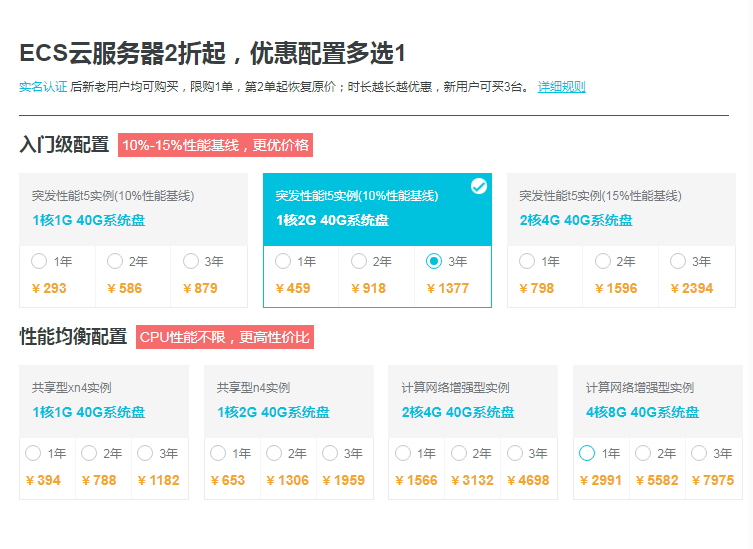Screen dimensions: 753x549
Task: Select 1年 radio priced at ¥459
Action: (283, 261)
